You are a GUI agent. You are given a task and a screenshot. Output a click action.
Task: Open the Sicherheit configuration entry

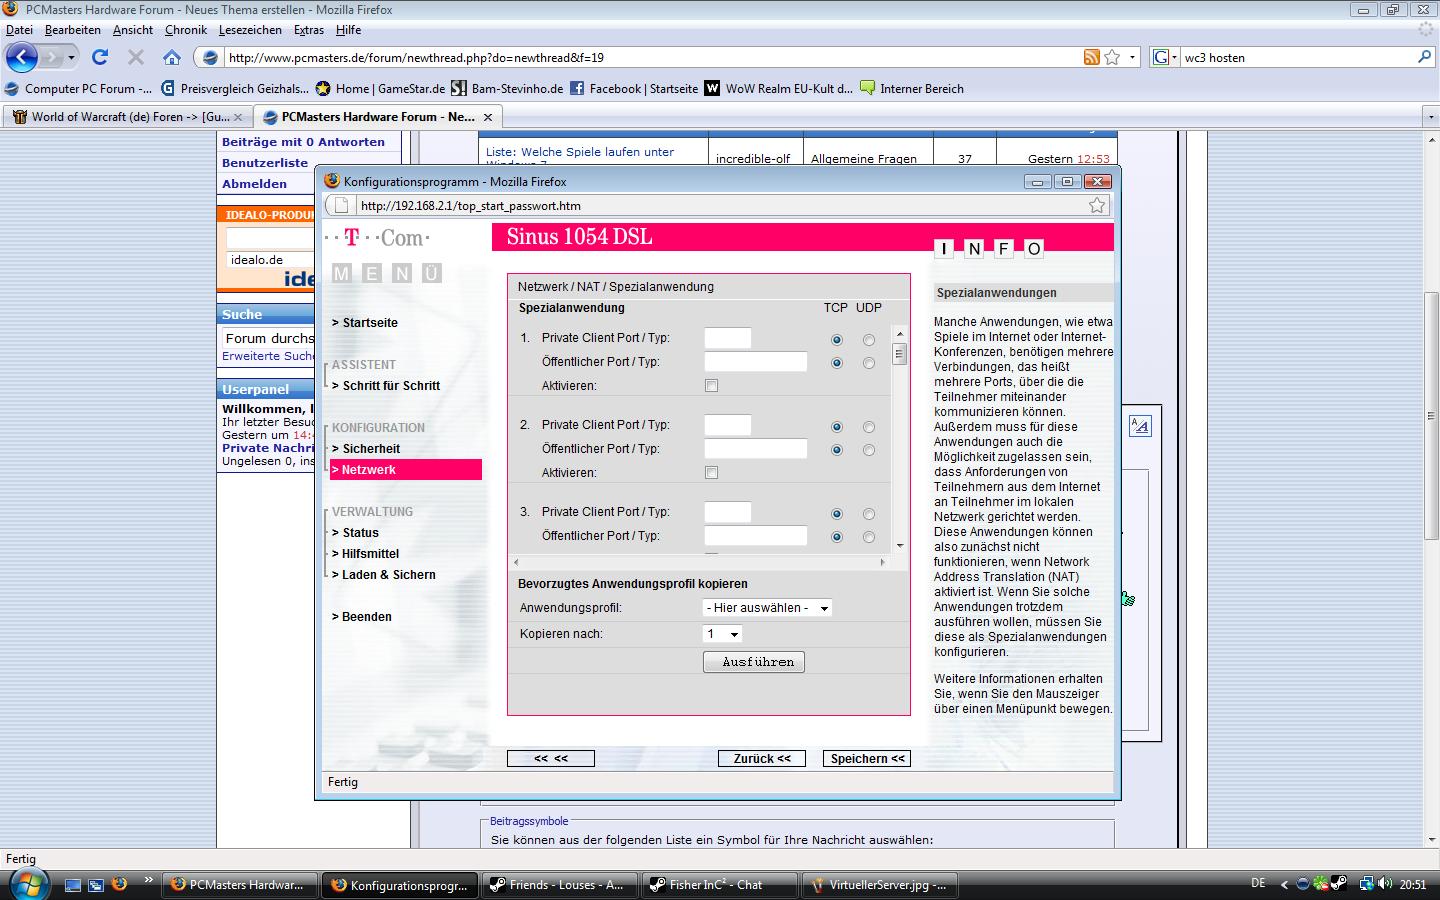(366, 449)
